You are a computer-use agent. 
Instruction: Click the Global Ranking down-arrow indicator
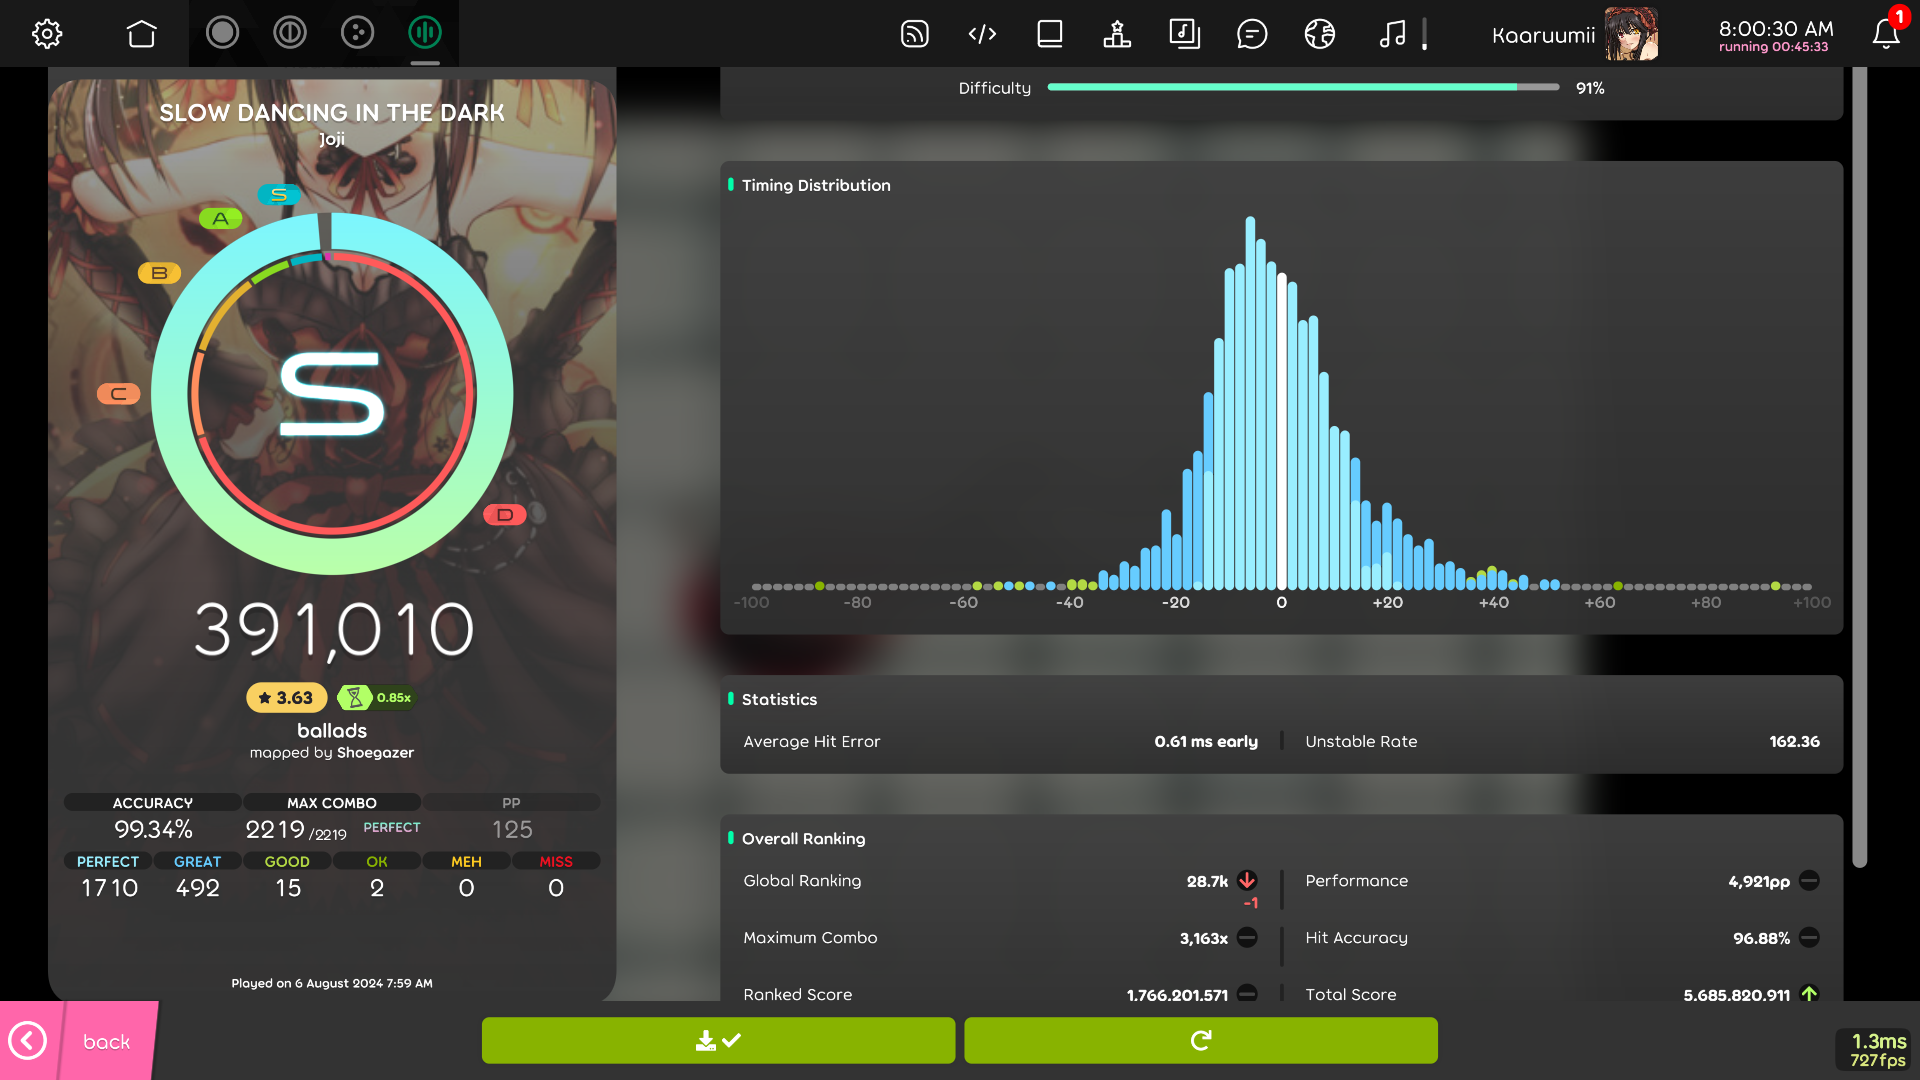coord(1247,881)
